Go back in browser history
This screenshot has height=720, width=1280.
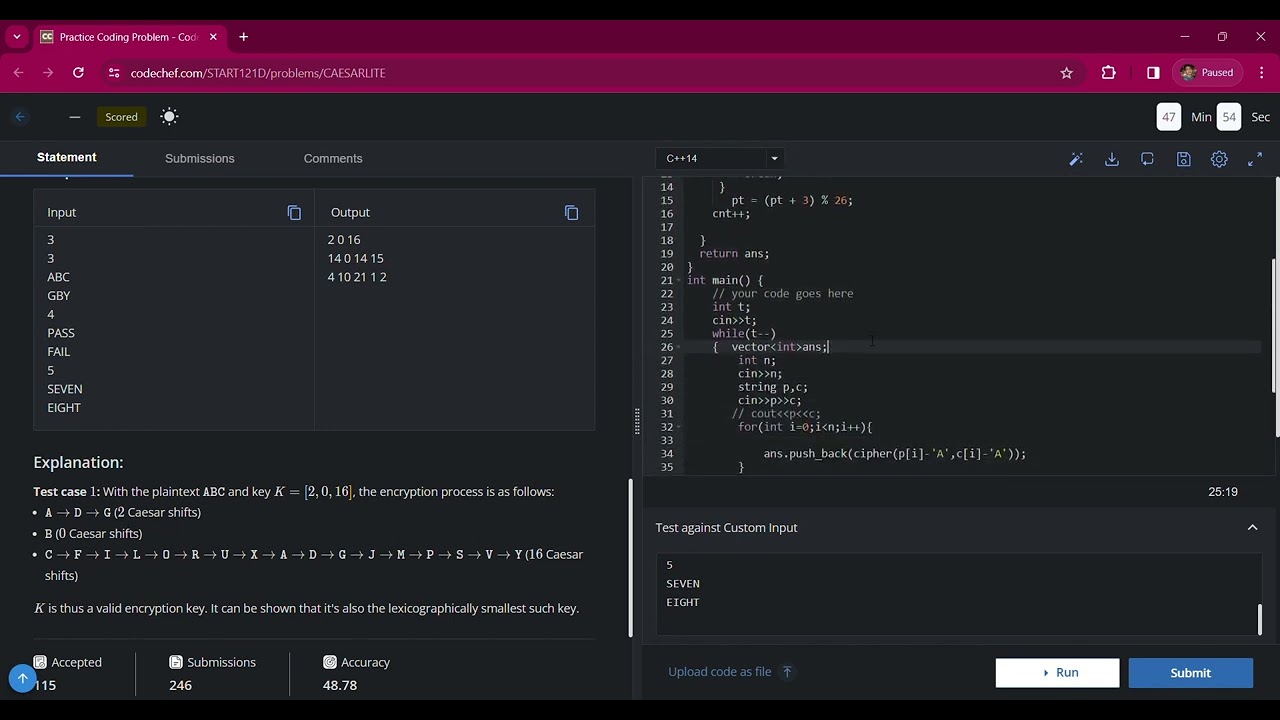click(x=18, y=73)
